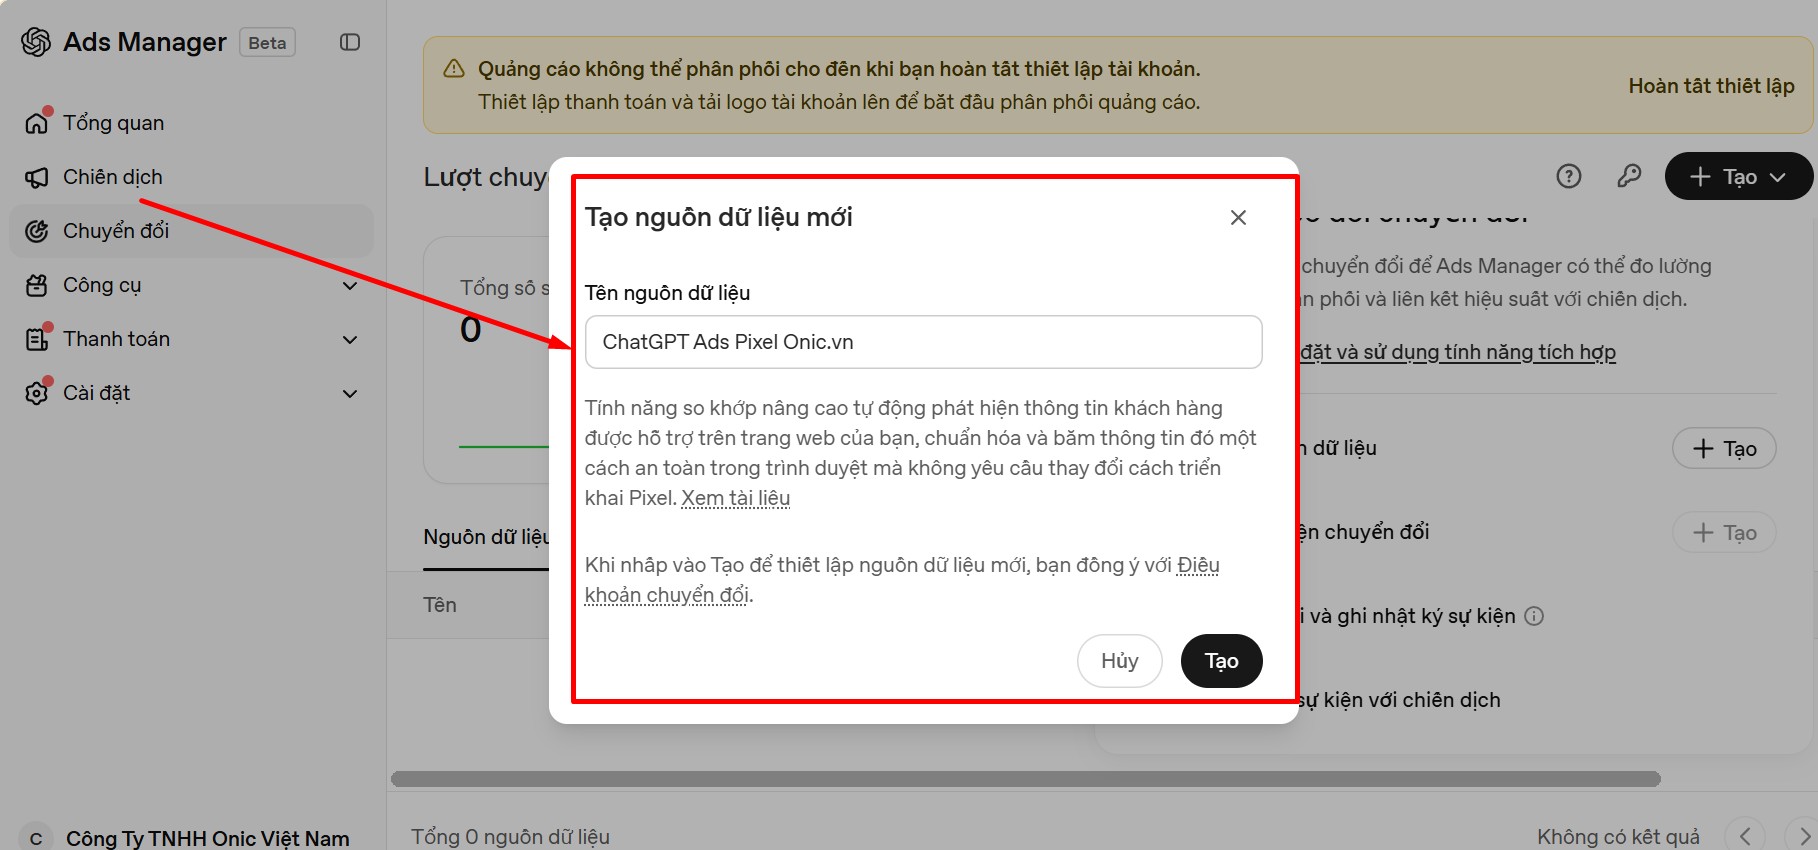The height and width of the screenshot is (850, 1818).
Task: Click the megaphone icon beside Chiến dịch
Action: (x=37, y=177)
